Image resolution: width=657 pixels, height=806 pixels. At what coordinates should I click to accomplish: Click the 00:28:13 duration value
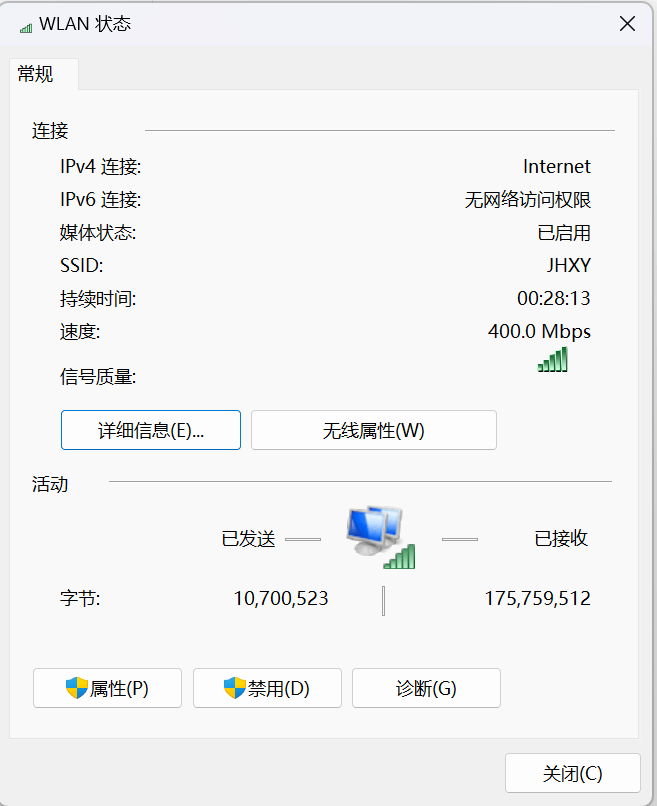tap(554, 298)
